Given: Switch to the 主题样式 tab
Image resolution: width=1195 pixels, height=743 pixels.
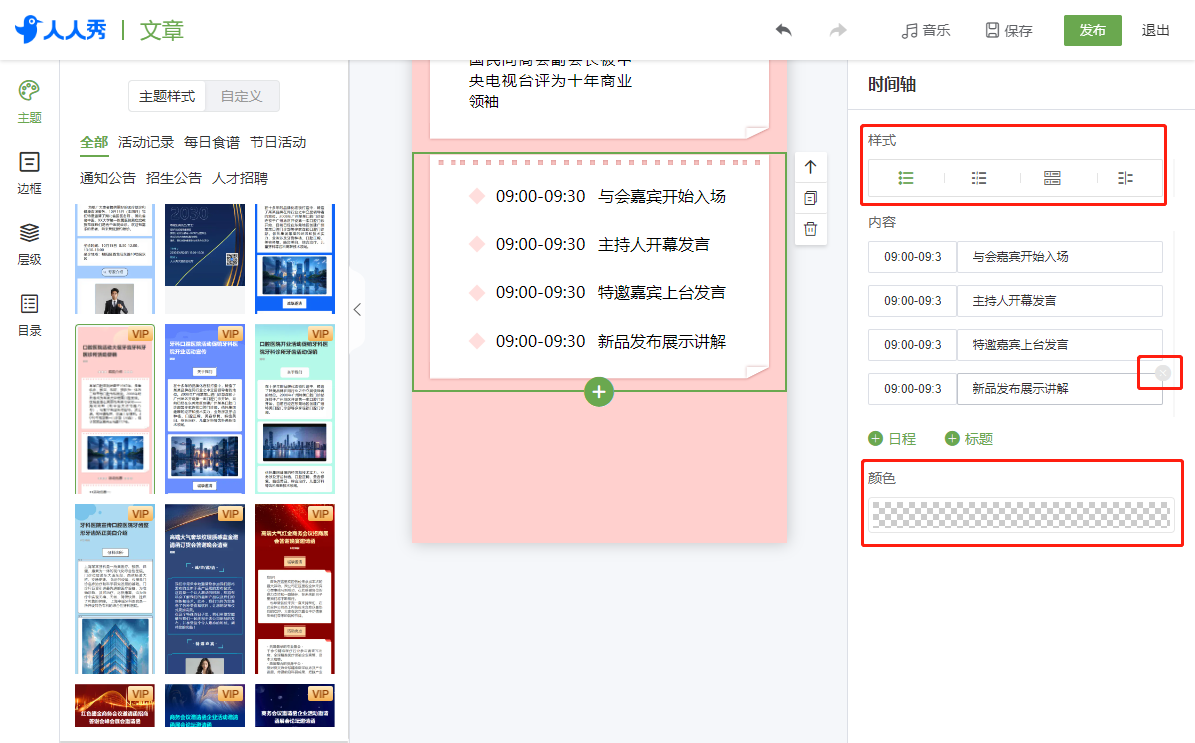Looking at the screenshot, I should 167,96.
